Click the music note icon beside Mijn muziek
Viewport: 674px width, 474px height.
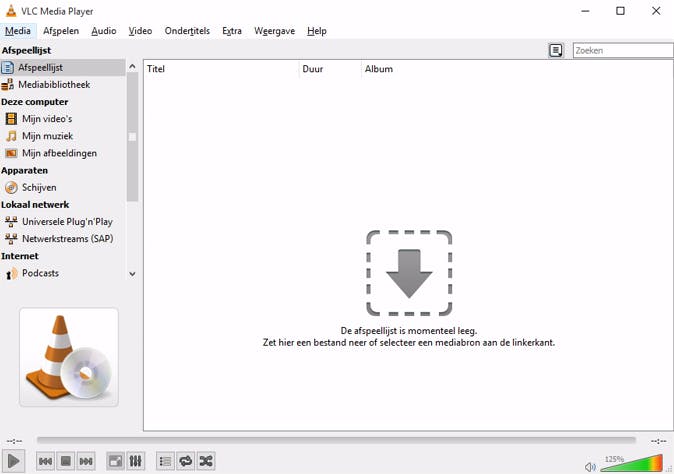11,136
